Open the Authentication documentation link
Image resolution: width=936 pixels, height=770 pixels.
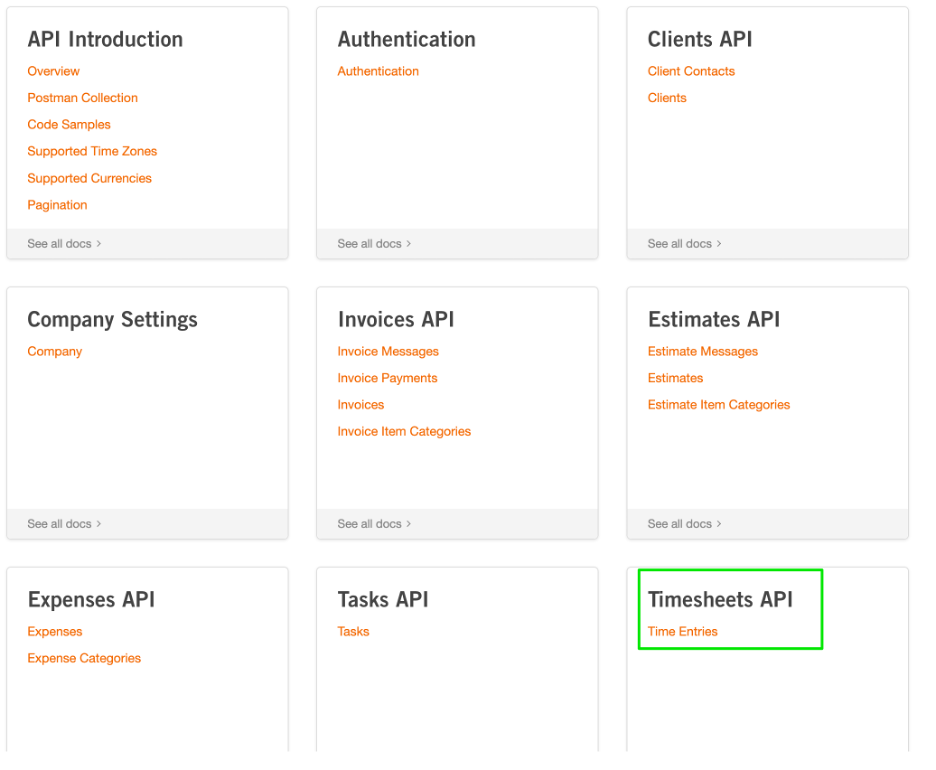[378, 71]
